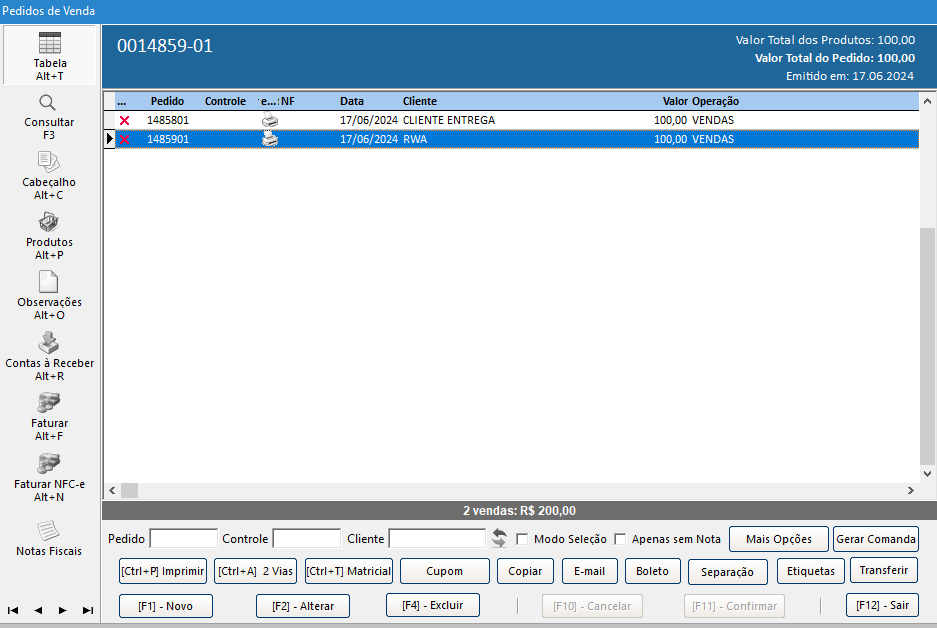Viewport: 937px width, 628px height.
Task: Click the Cupom button
Action: (x=445, y=571)
